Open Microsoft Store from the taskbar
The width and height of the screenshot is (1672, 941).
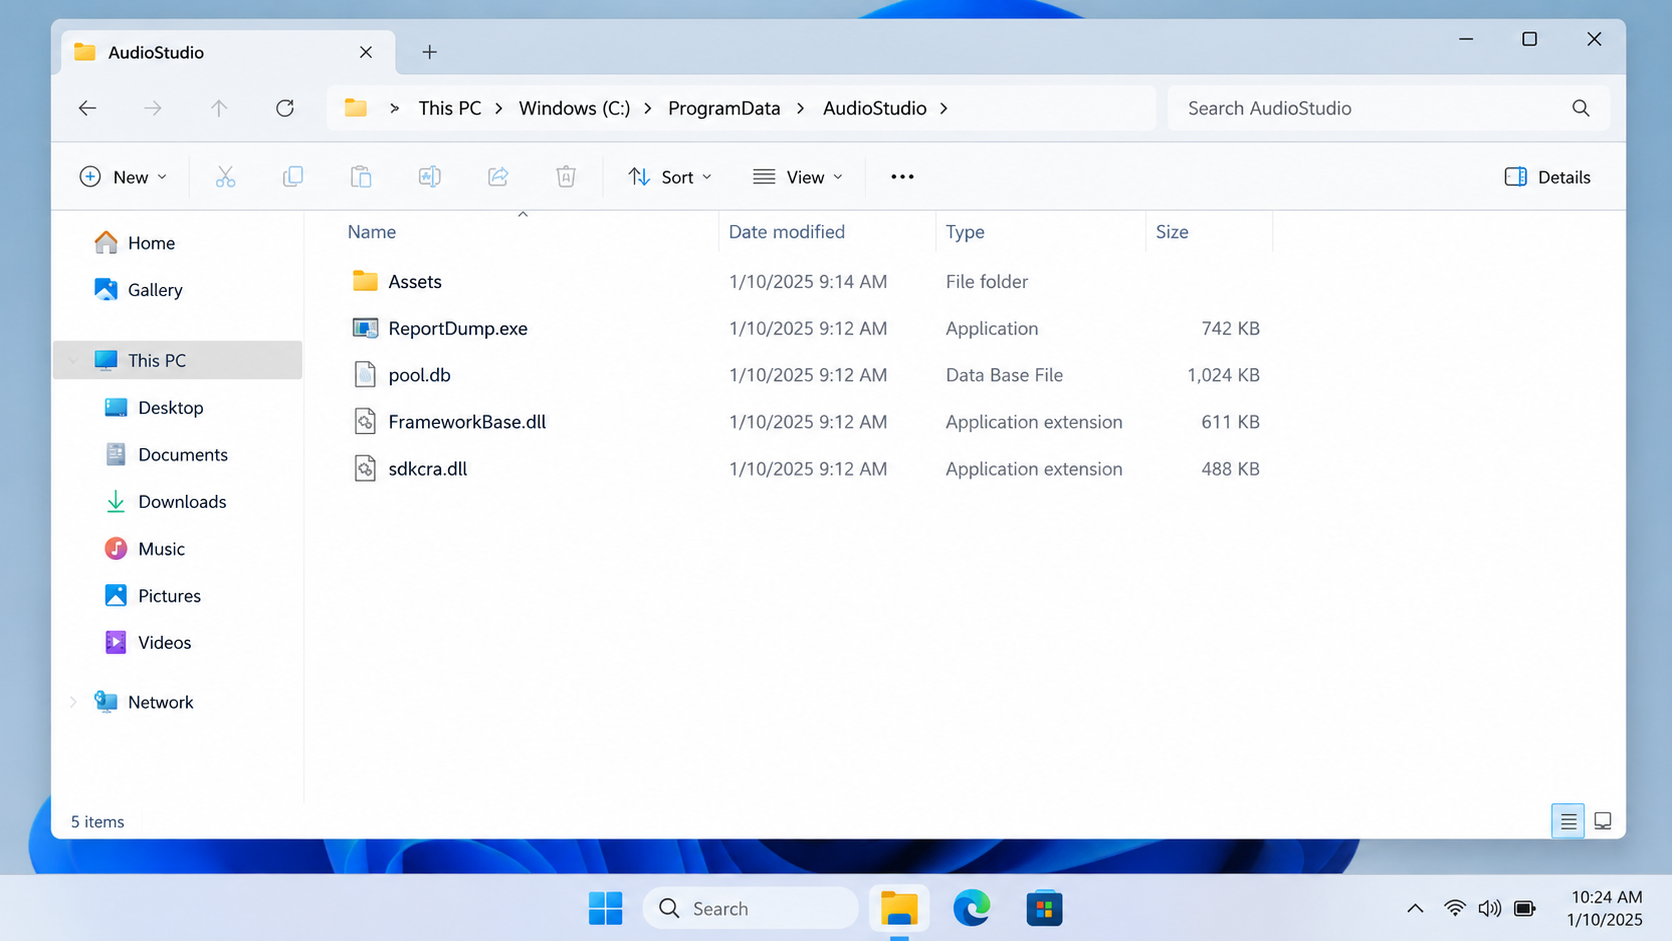(x=1044, y=908)
